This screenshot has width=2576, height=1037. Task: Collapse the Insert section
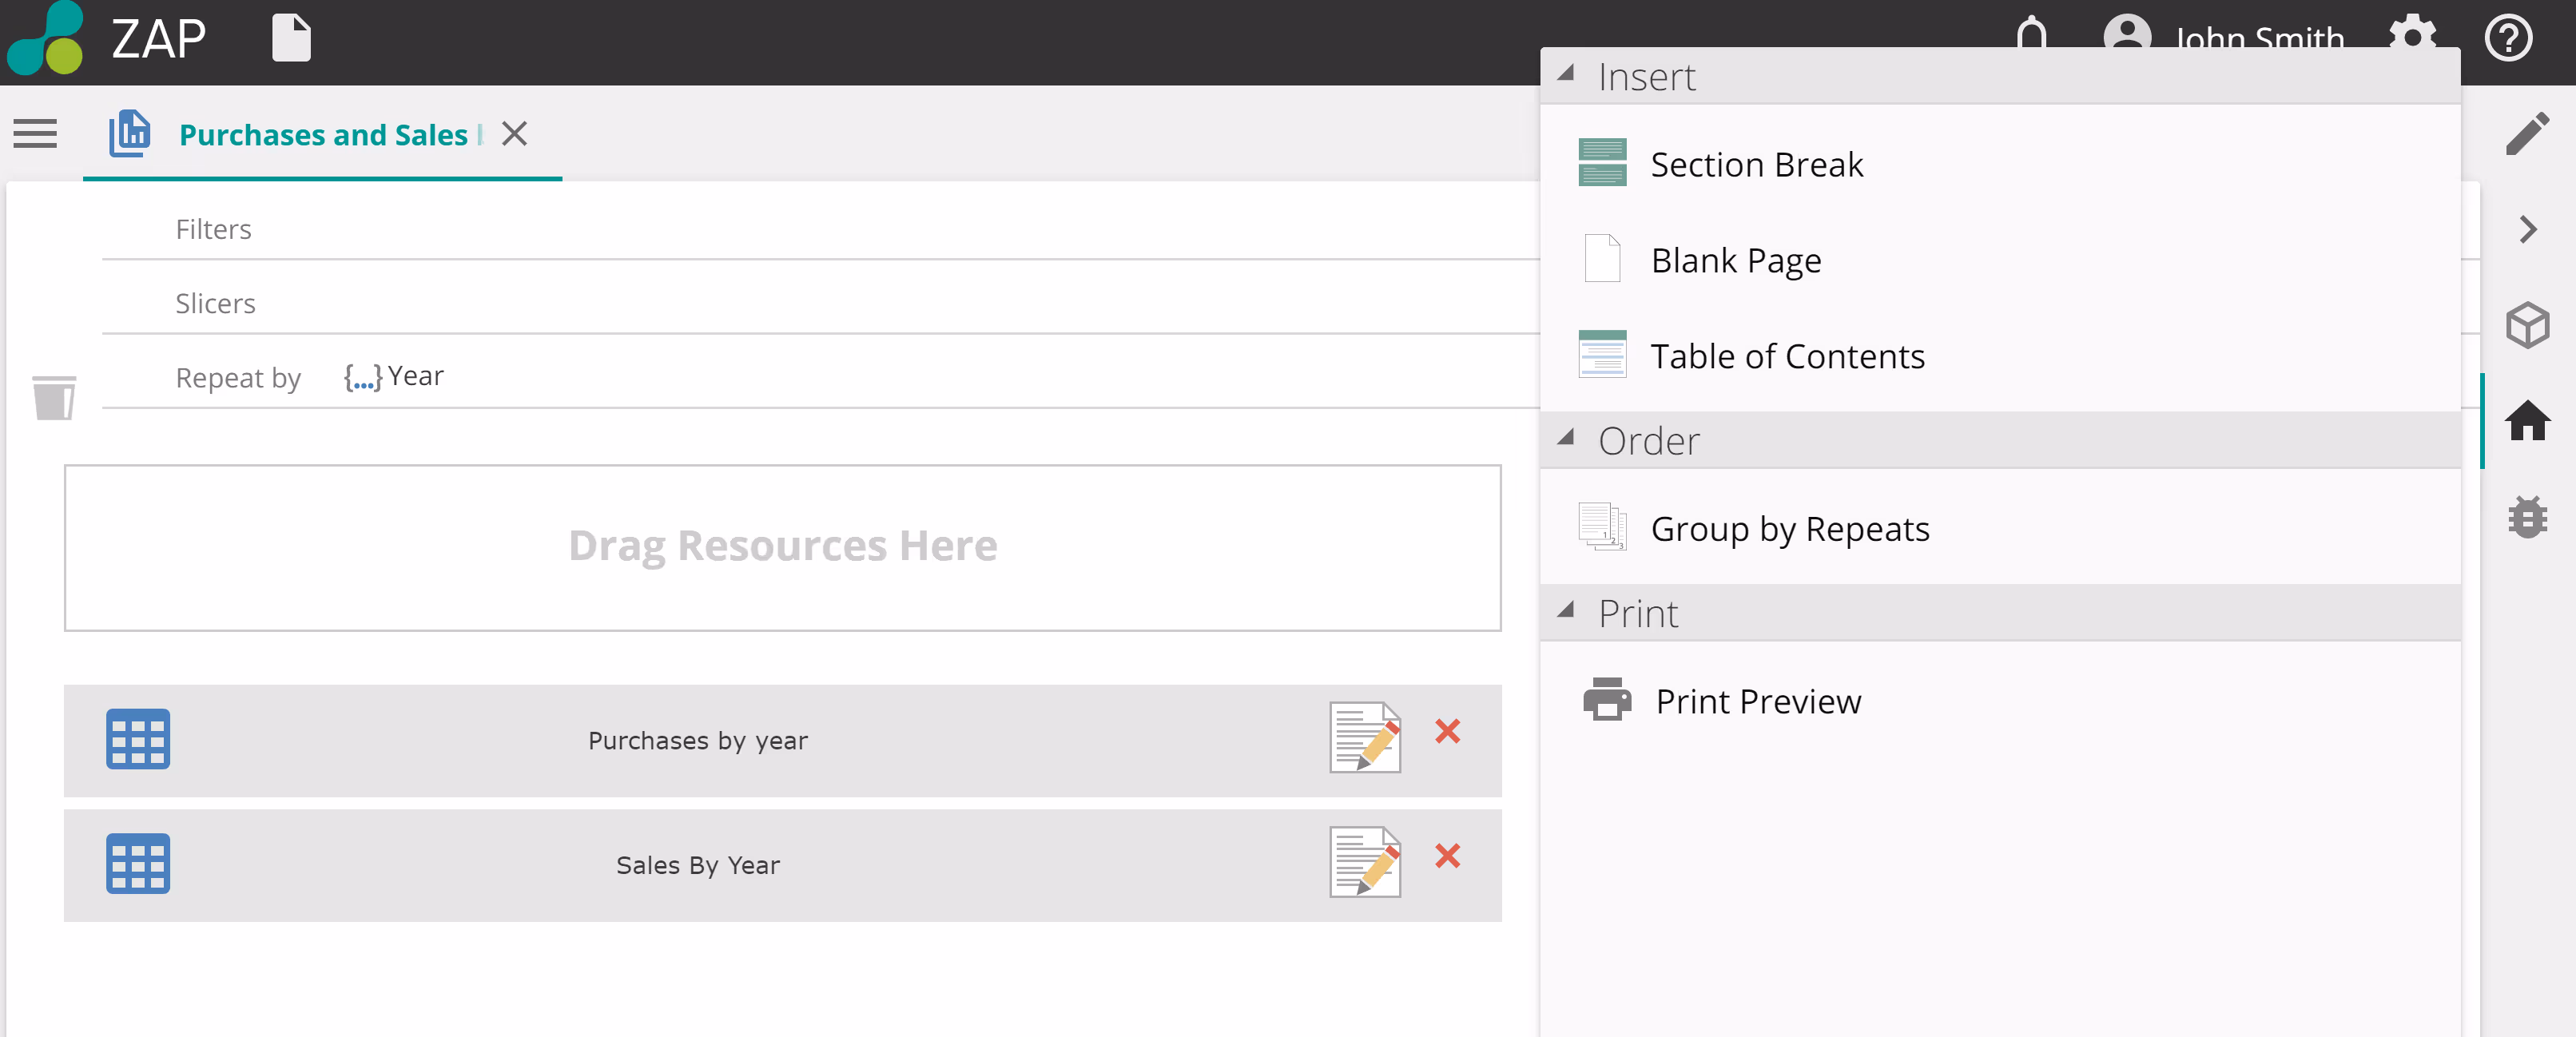click(x=1566, y=73)
